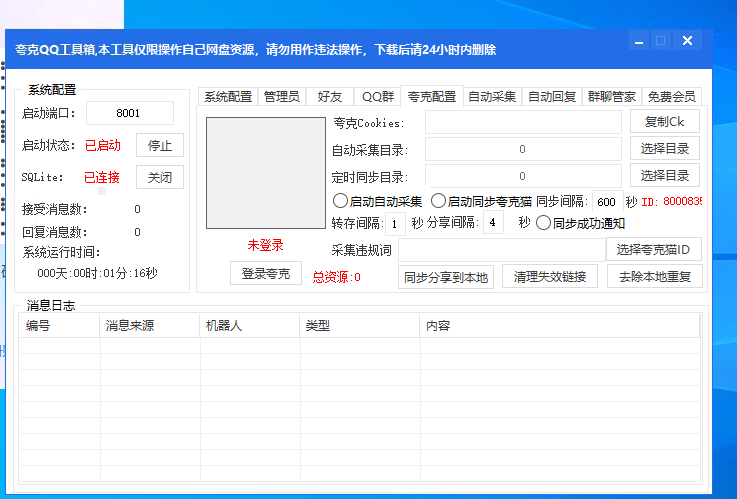Click the 夸克Cookies input field

point(523,123)
